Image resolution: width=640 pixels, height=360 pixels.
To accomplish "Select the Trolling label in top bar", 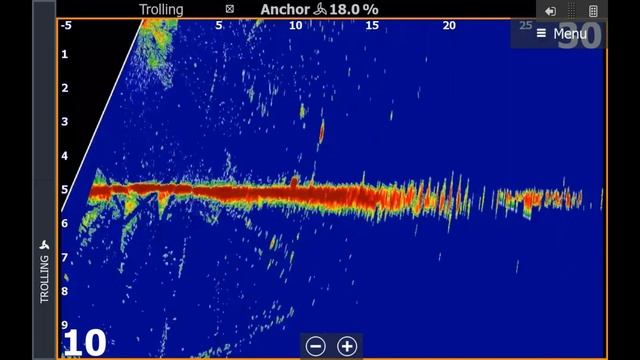I will pos(161,9).
